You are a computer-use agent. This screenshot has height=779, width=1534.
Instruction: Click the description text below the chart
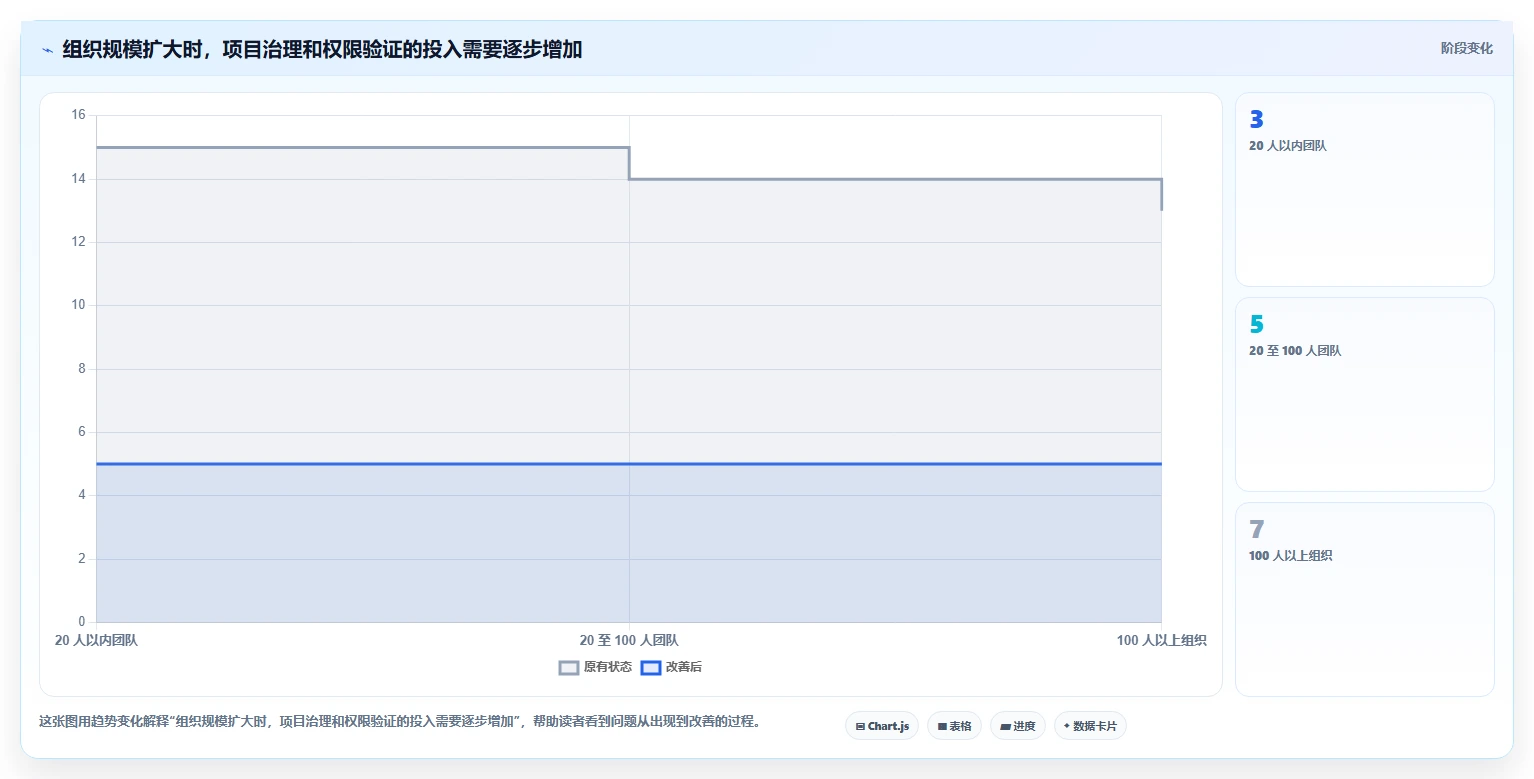(x=400, y=721)
